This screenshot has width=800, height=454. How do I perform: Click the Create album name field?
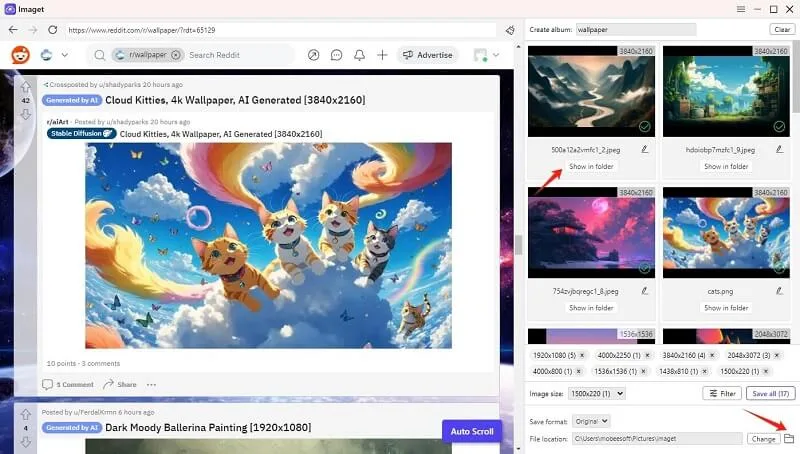tap(636, 29)
